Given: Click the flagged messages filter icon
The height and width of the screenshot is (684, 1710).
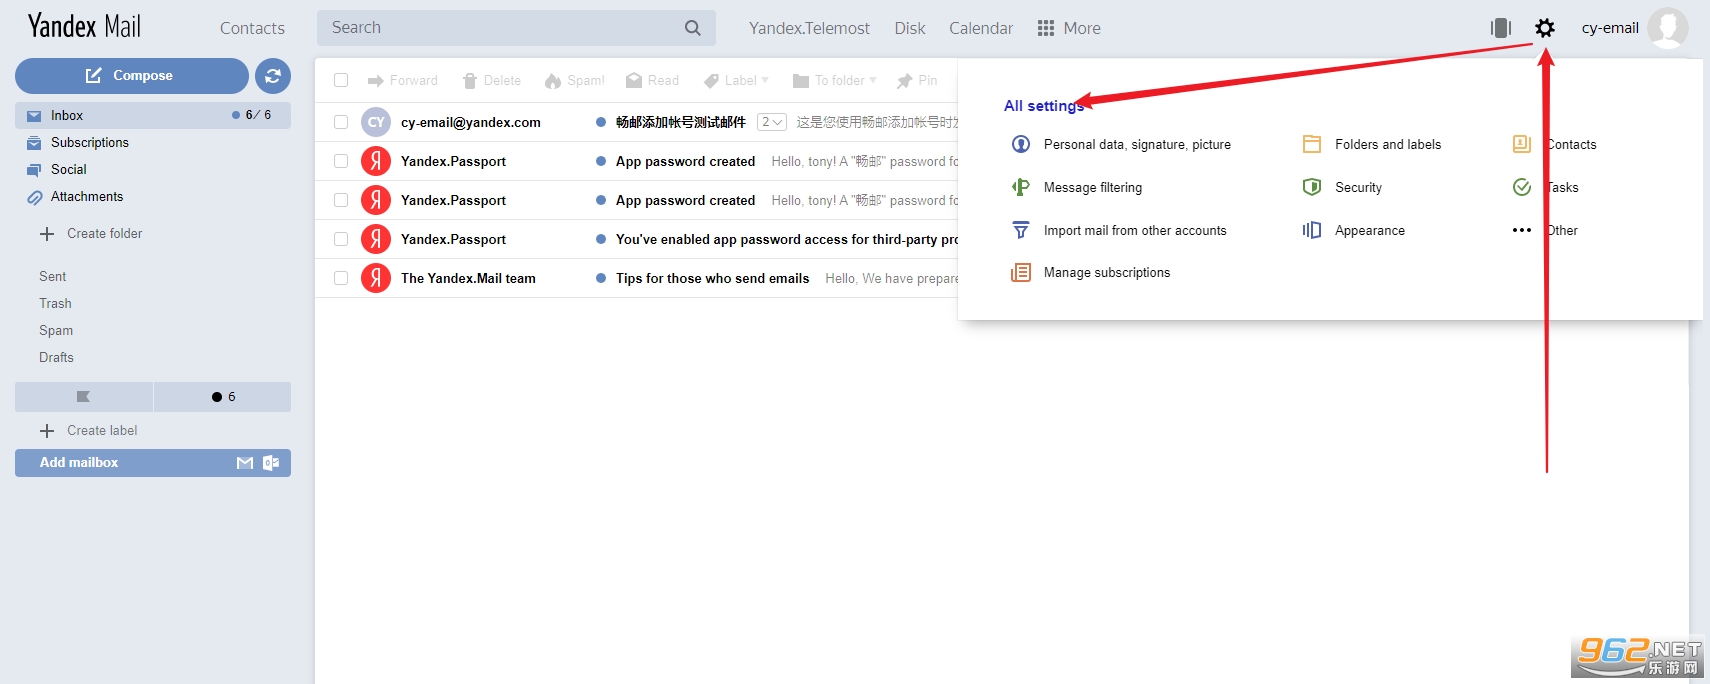Looking at the screenshot, I should [x=84, y=397].
